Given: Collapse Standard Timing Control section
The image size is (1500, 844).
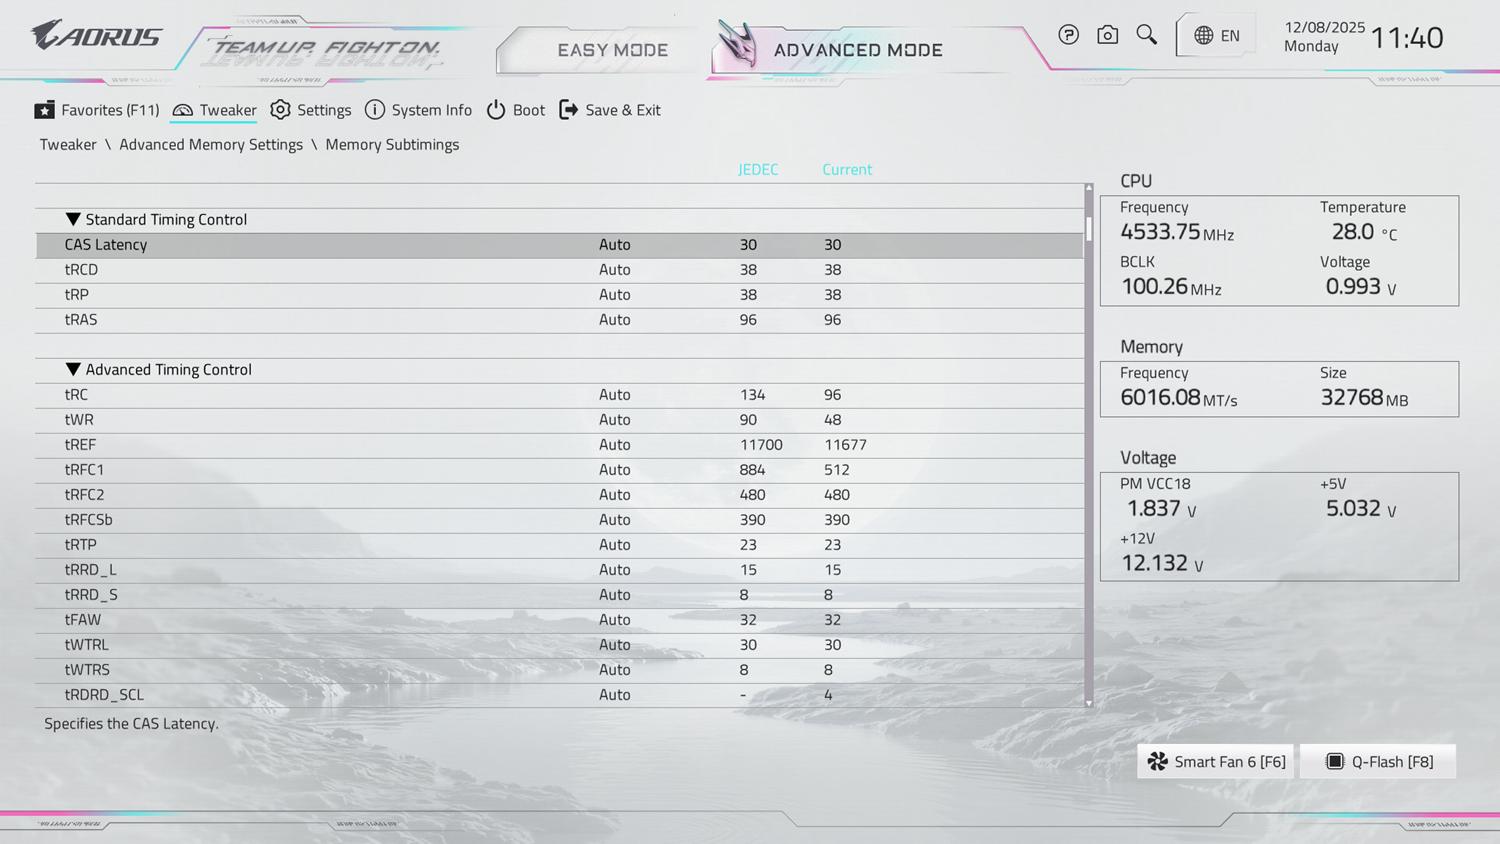Looking at the screenshot, I should [x=73, y=219].
